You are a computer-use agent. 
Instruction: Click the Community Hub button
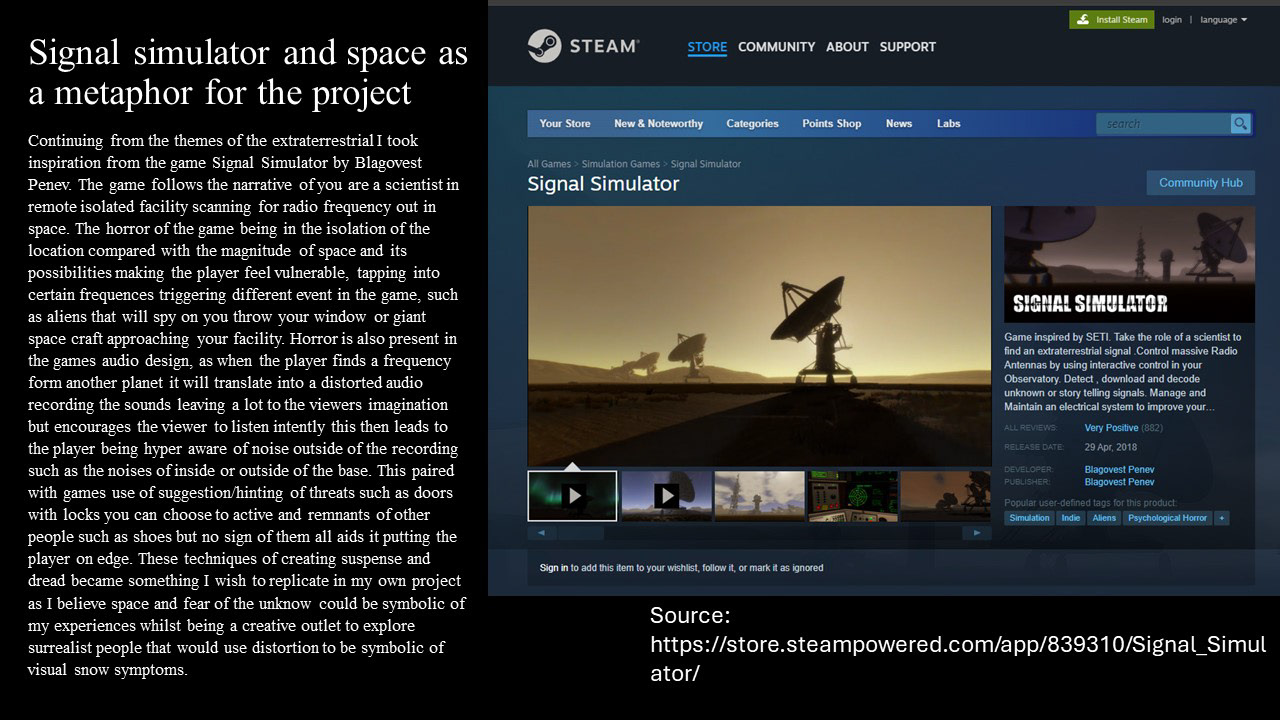tap(1200, 183)
